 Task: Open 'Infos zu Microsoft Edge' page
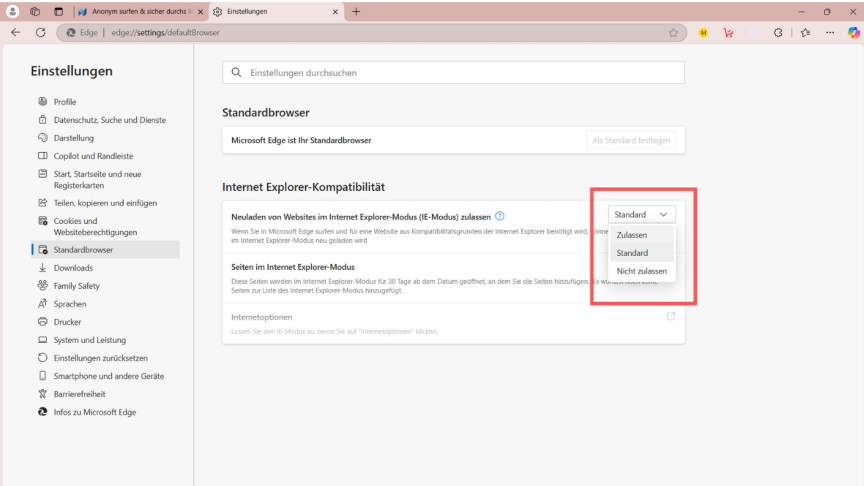pos(105,412)
